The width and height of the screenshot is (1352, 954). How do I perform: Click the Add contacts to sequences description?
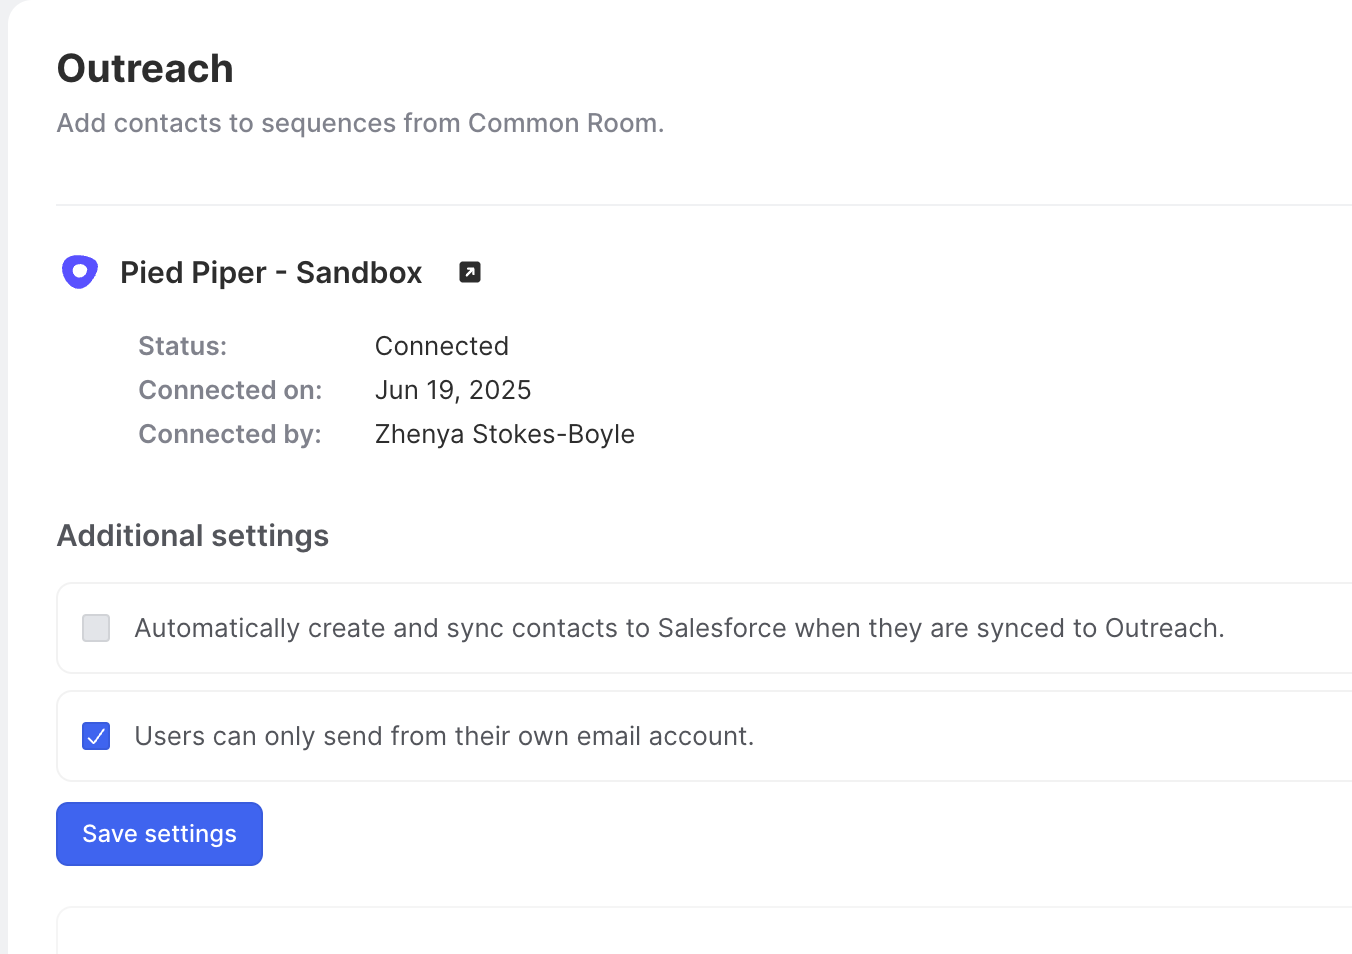360,123
